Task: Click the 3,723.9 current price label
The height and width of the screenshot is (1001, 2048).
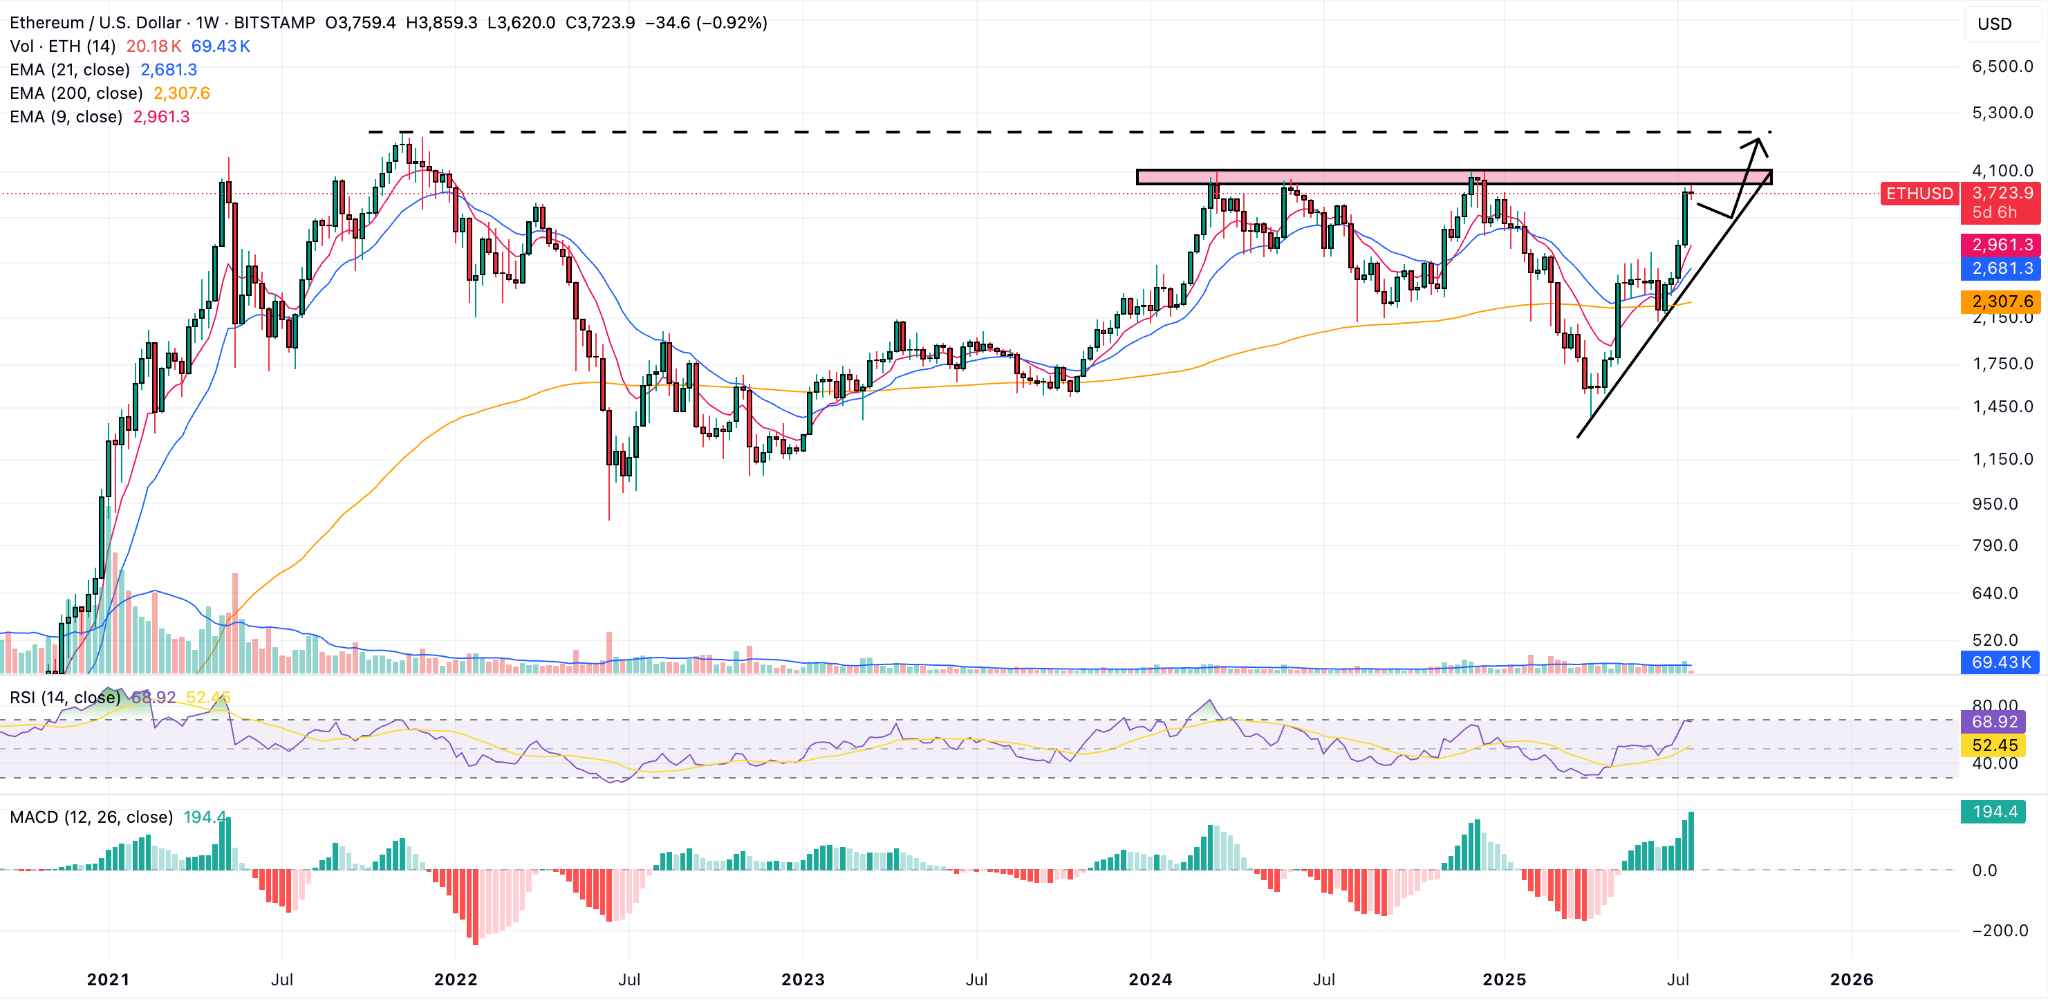Action: coord(2002,193)
